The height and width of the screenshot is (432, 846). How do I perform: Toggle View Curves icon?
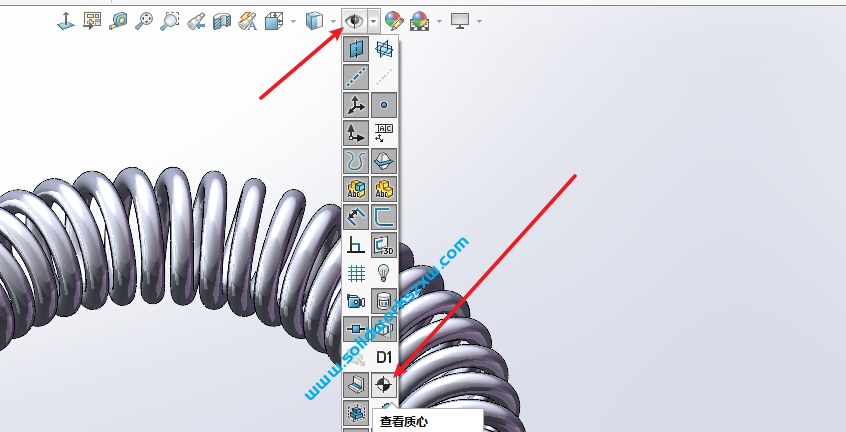[x=356, y=161]
